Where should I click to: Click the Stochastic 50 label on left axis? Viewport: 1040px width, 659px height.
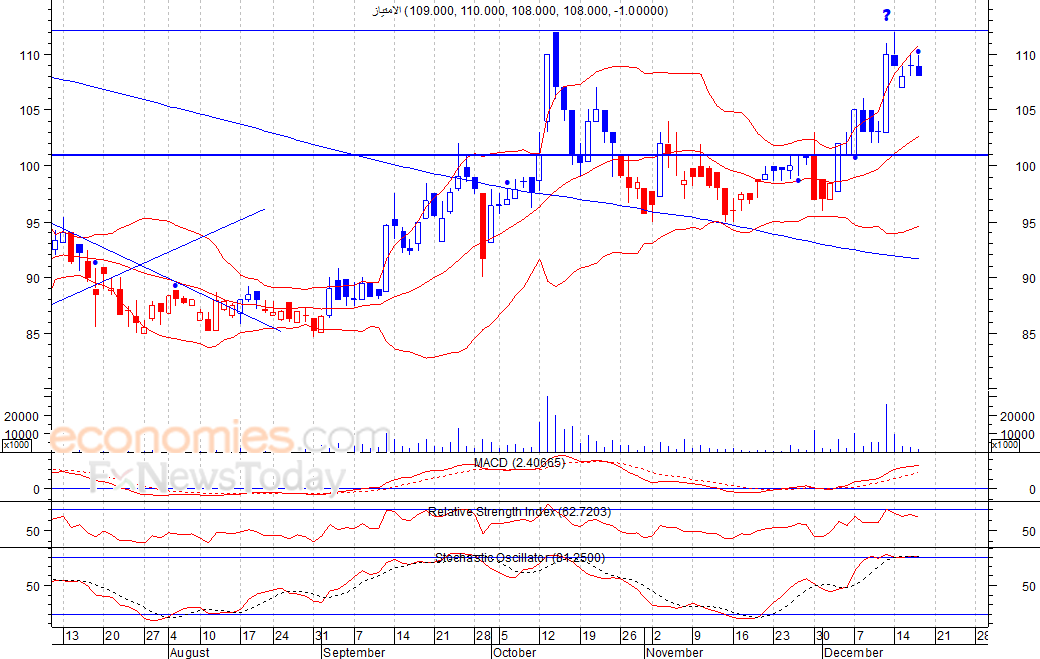click(x=33, y=586)
